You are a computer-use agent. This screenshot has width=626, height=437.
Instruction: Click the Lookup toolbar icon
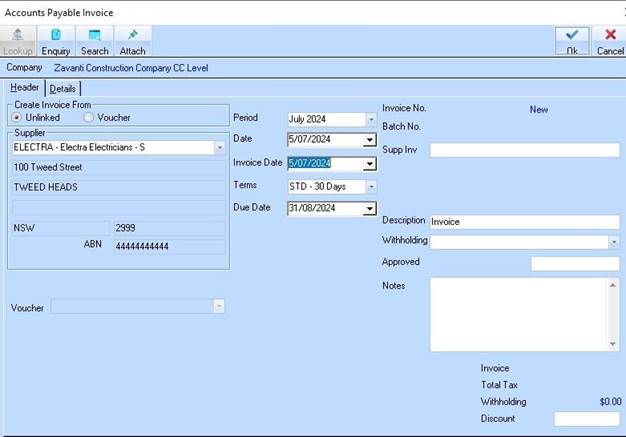(x=19, y=40)
